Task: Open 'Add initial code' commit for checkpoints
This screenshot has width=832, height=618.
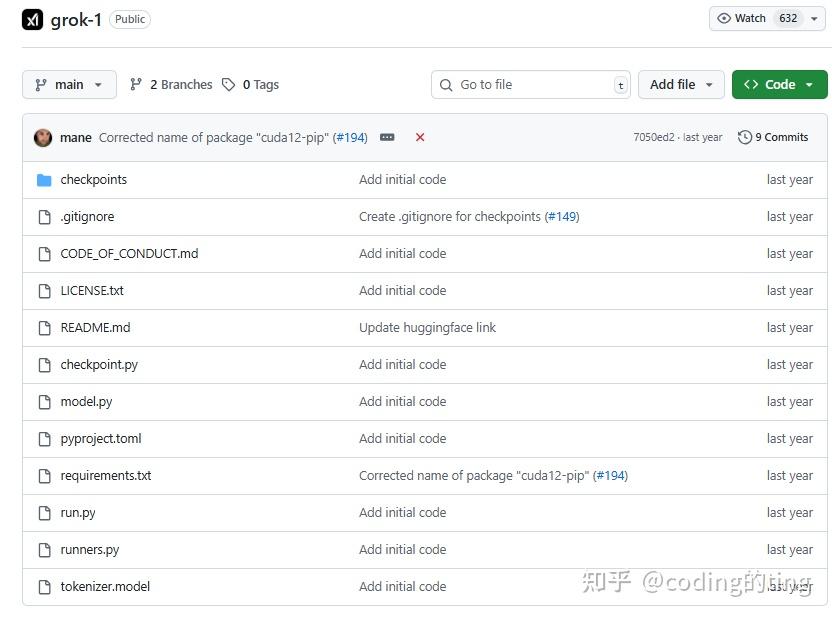Action: [x=402, y=180]
